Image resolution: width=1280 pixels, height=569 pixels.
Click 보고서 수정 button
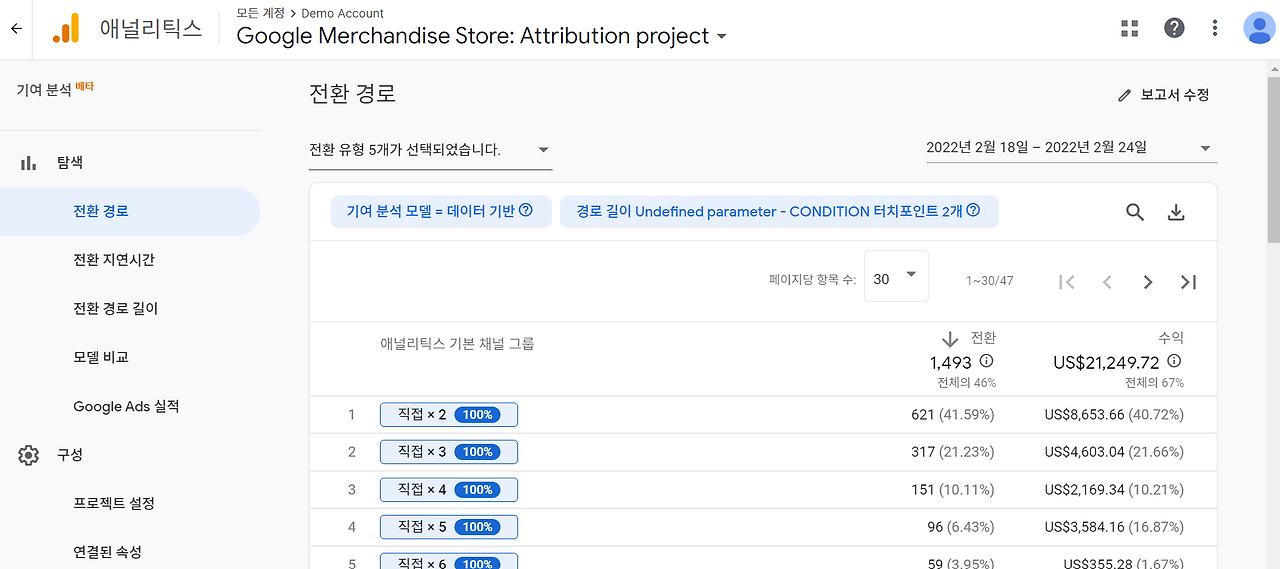coord(1164,95)
